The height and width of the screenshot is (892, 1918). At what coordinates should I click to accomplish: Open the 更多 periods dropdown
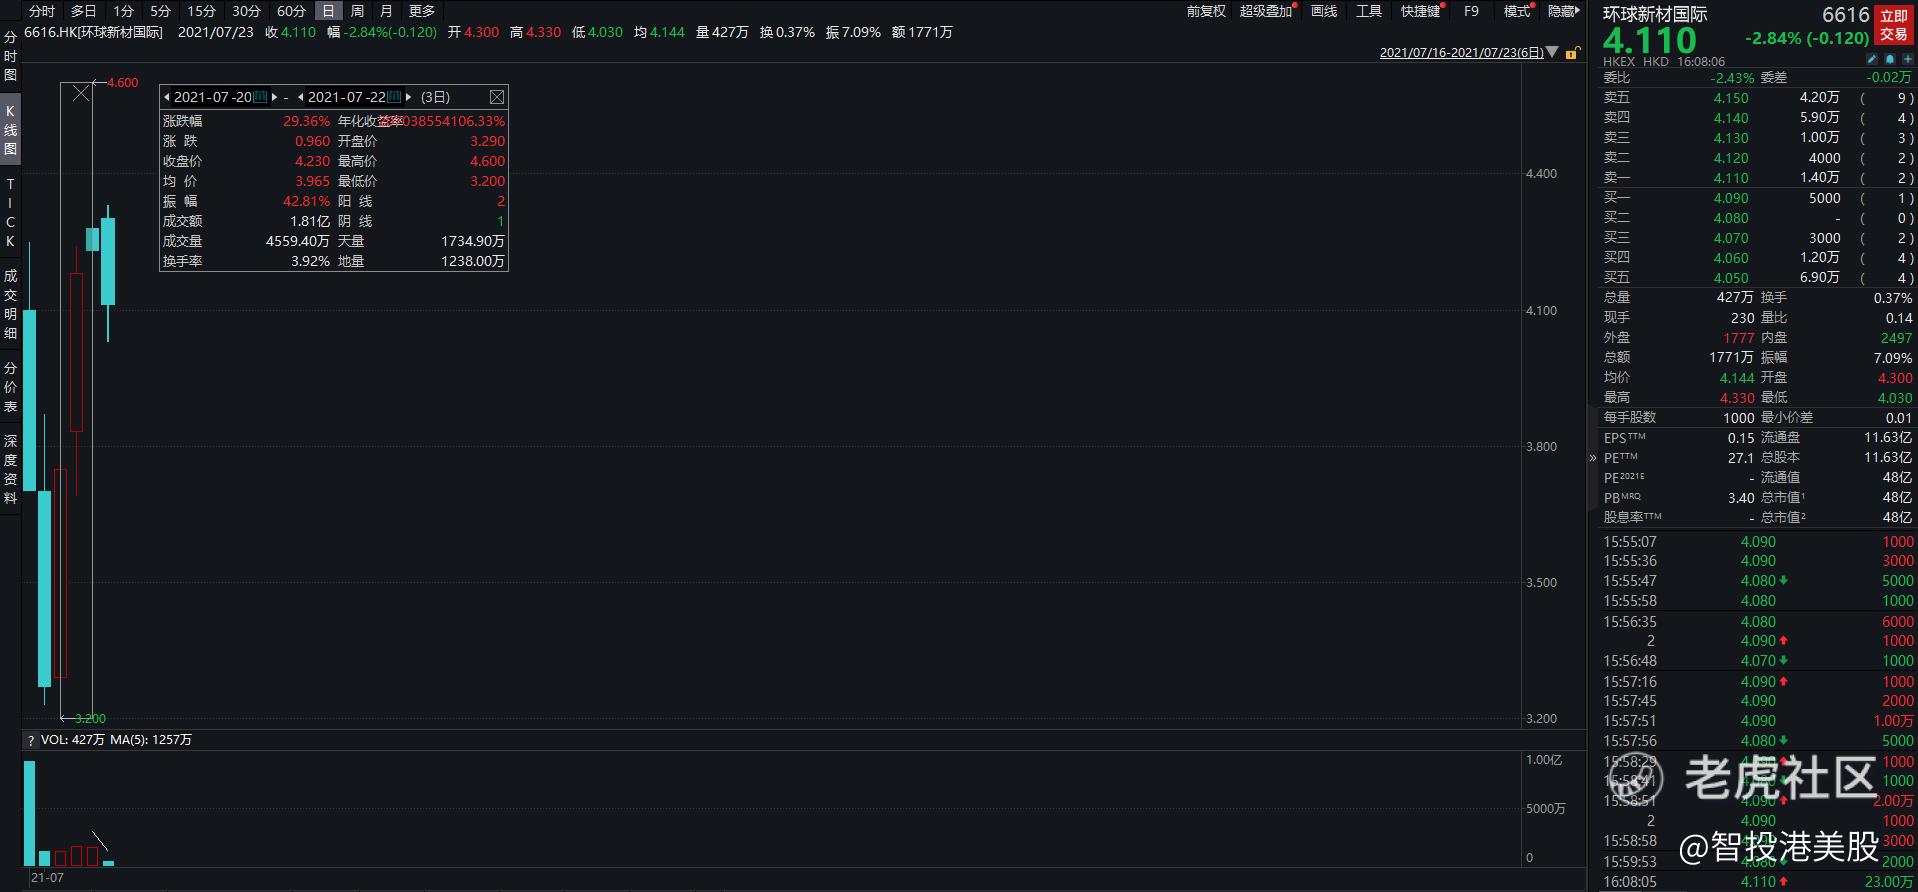click(422, 11)
